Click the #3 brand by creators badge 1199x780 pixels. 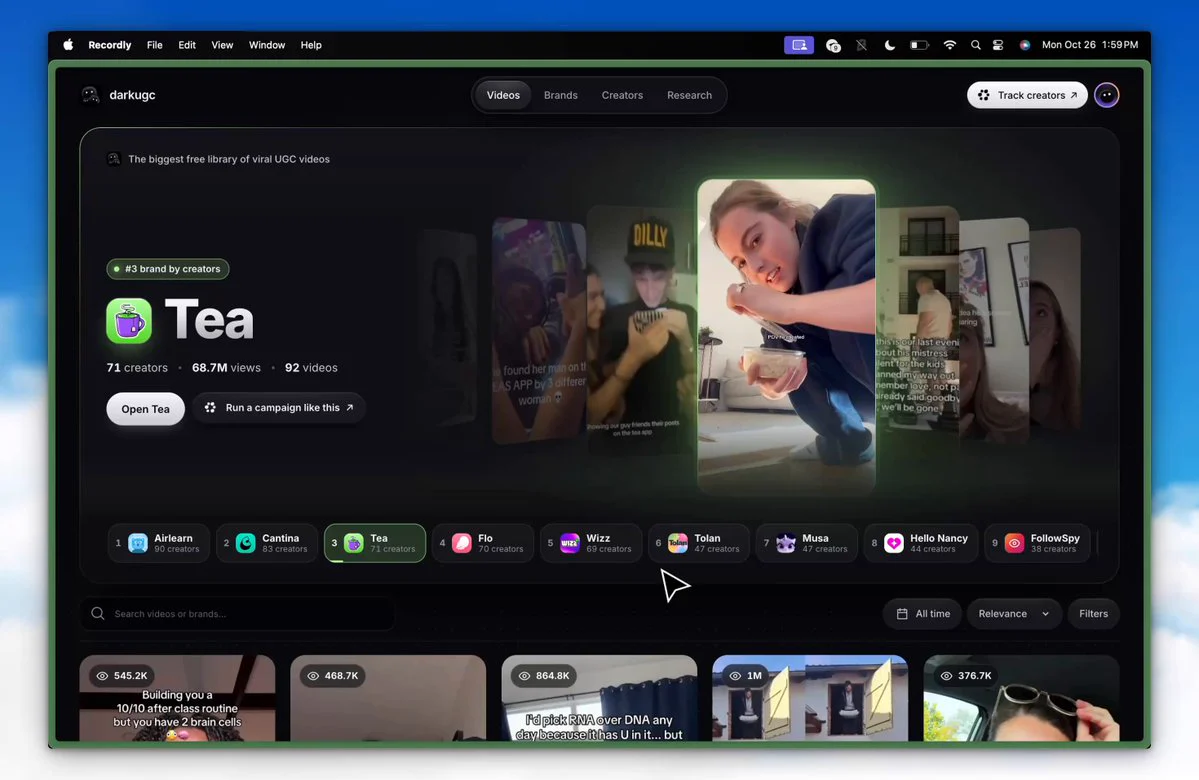point(167,268)
